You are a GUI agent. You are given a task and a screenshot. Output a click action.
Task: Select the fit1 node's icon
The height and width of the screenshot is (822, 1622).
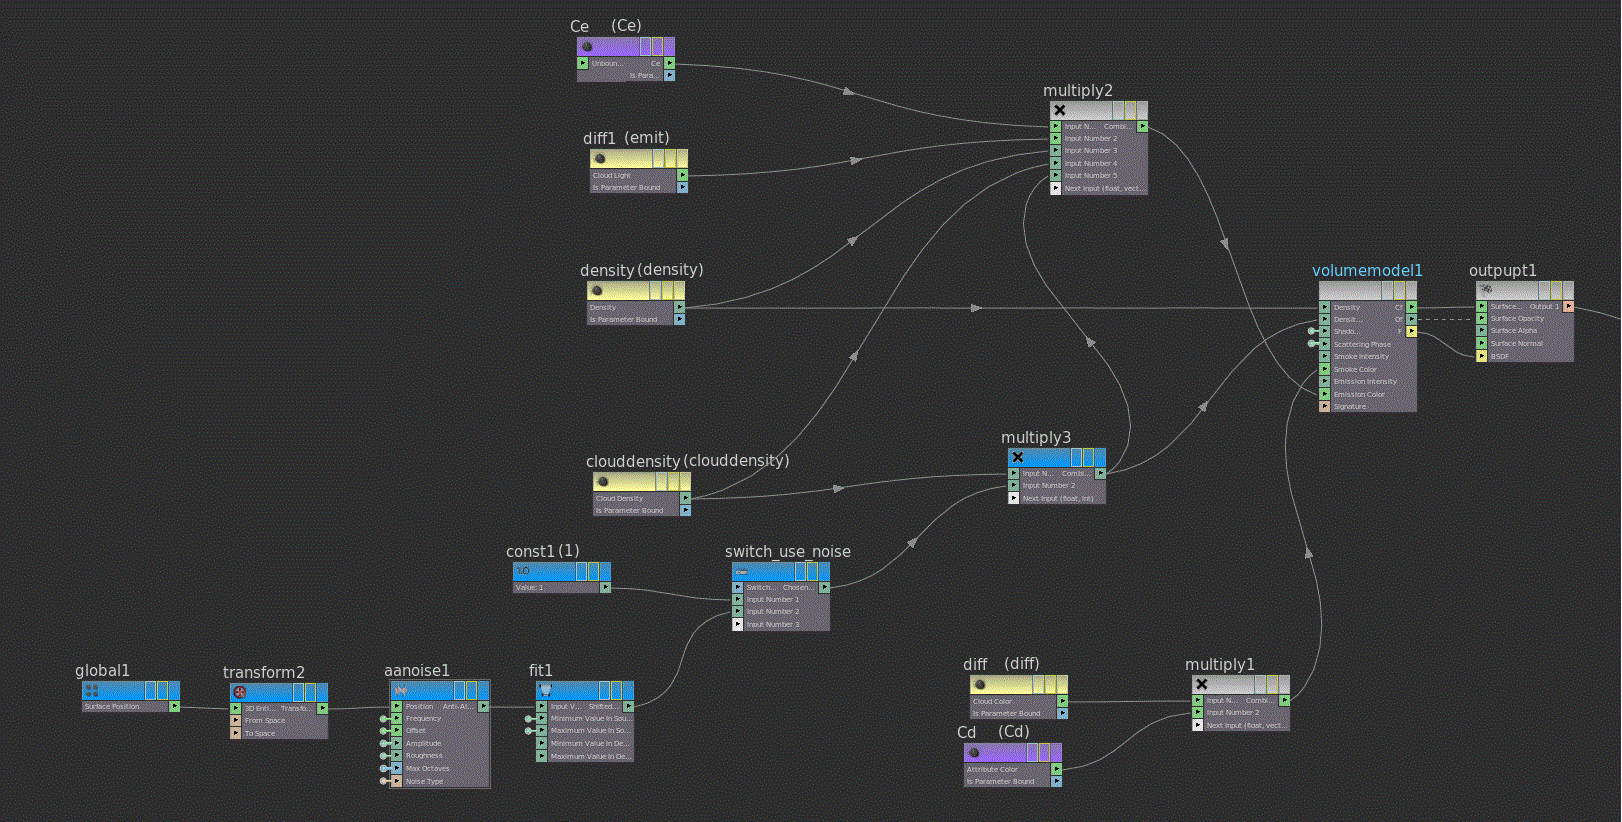click(546, 691)
